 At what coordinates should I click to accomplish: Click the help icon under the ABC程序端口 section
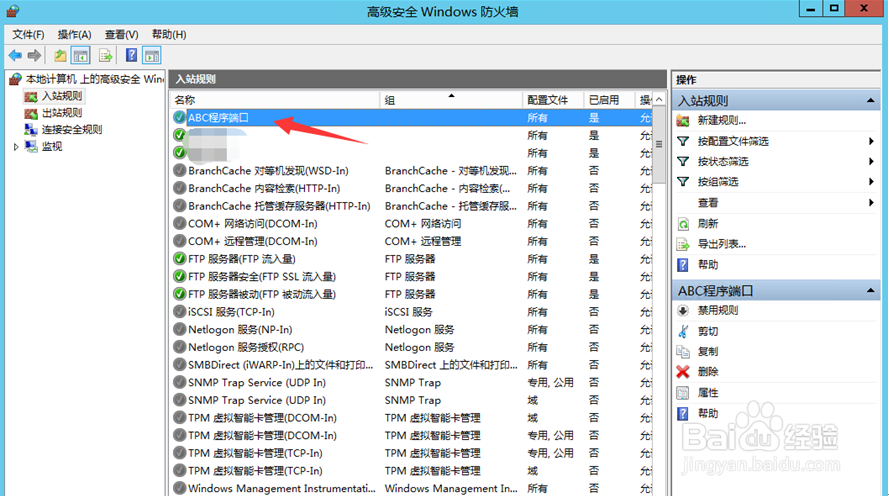coord(683,413)
